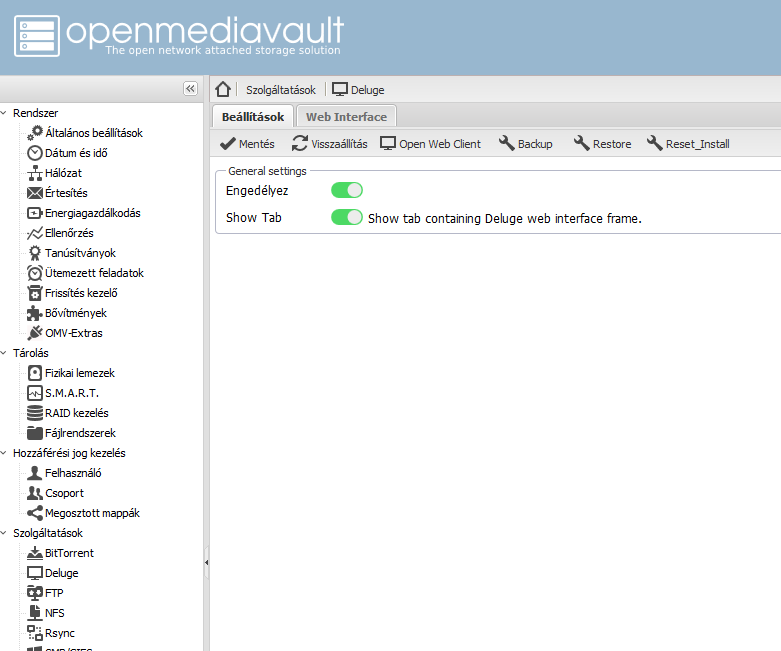781x651 pixels.
Task: Click Visszaállítás to reset the form
Action: pyautogui.click(x=330, y=144)
